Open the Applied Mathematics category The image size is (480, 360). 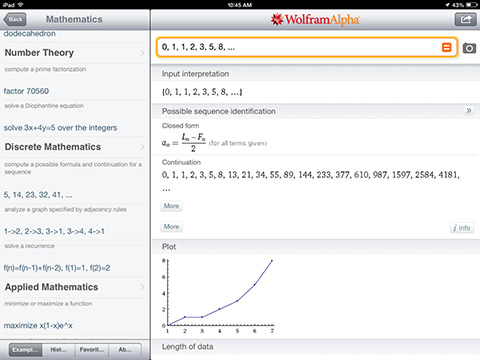[x=75, y=287]
